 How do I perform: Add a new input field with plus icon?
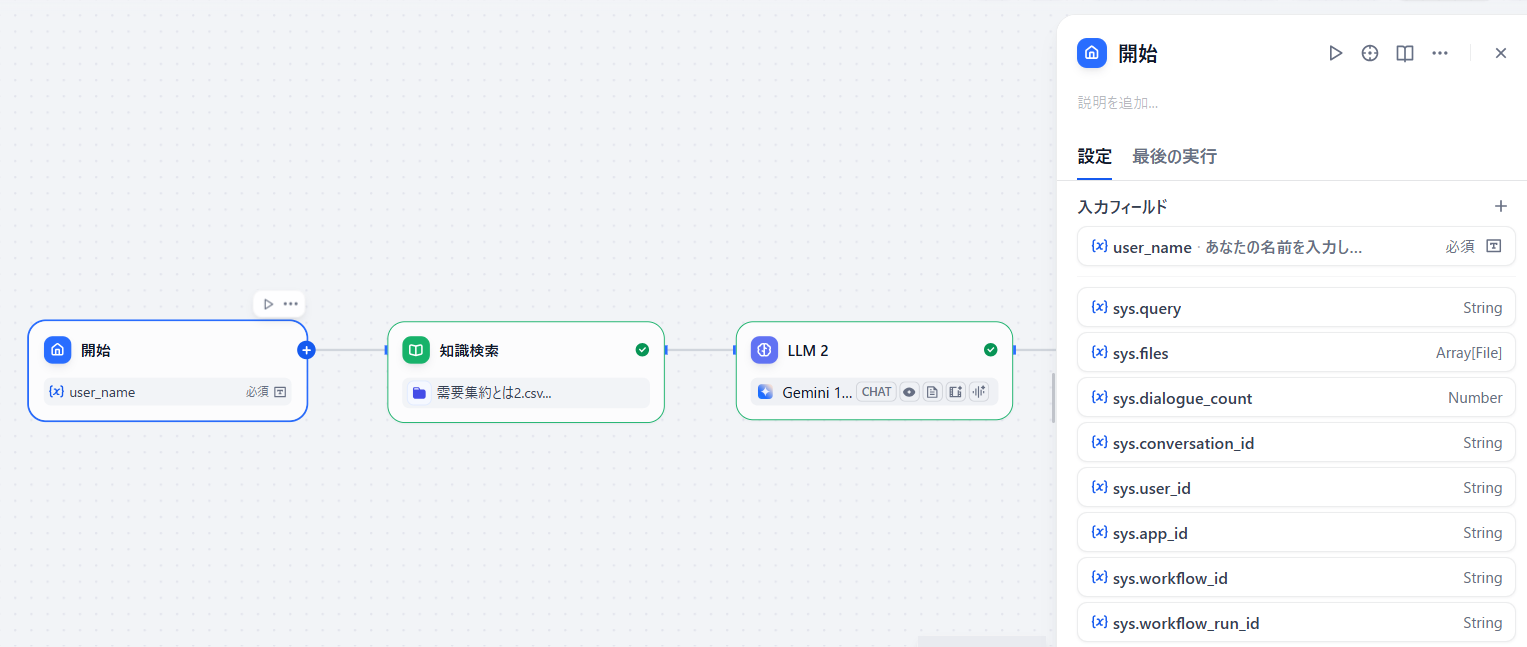(1500, 206)
